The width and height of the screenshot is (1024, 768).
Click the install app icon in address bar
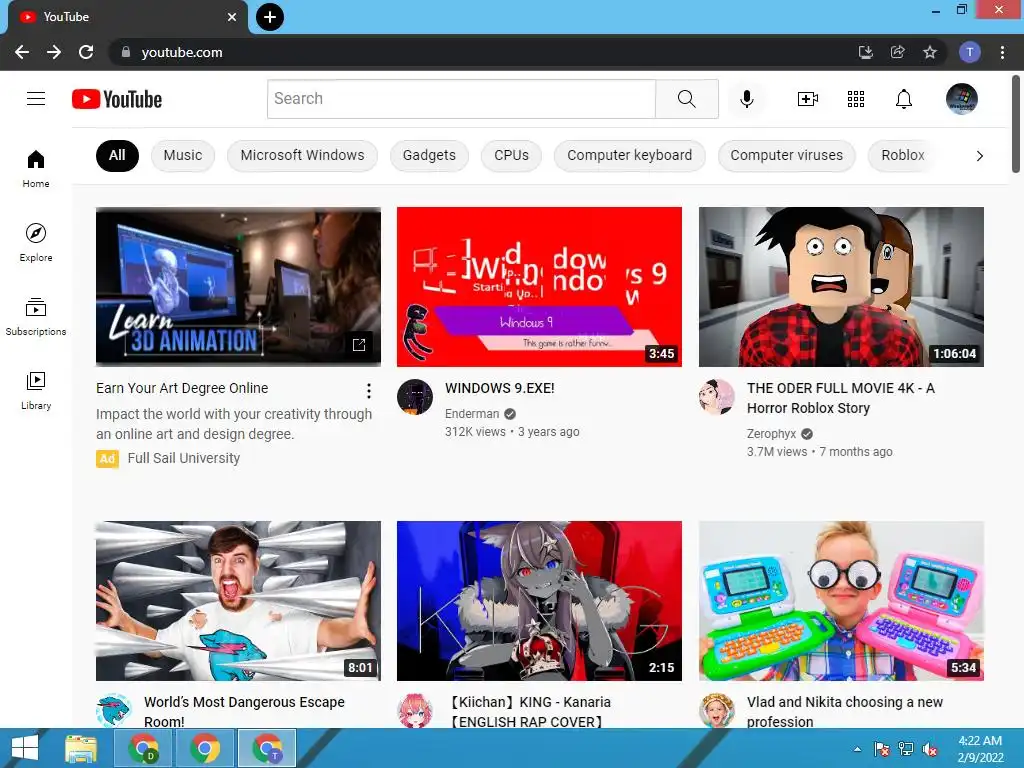(x=866, y=52)
